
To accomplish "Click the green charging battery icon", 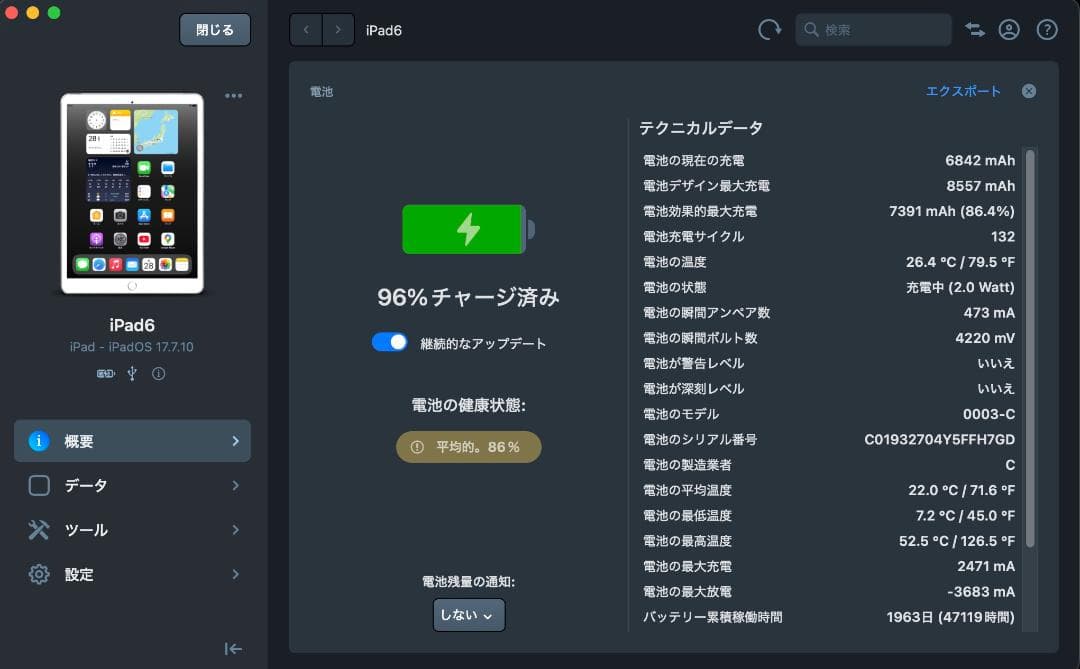I will [x=468, y=229].
